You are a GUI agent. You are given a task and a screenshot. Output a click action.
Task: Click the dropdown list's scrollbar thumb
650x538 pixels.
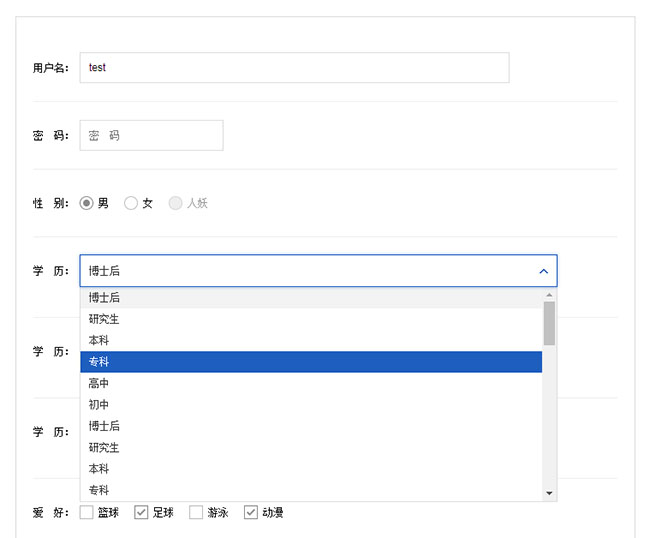pyautogui.click(x=549, y=323)
